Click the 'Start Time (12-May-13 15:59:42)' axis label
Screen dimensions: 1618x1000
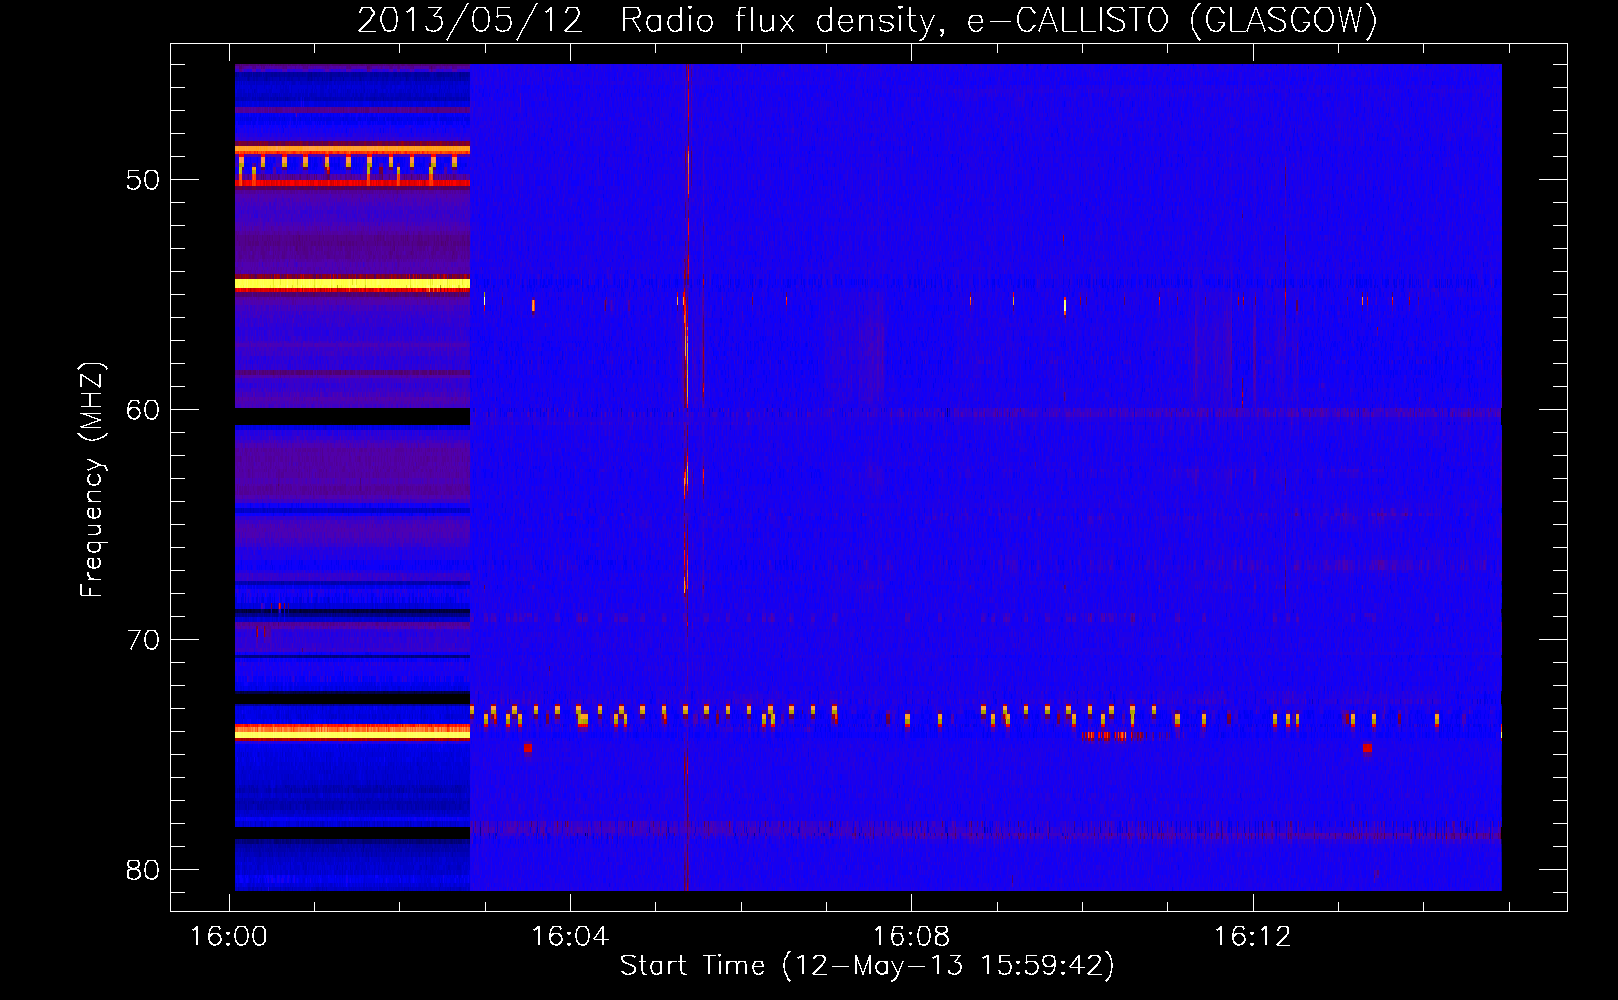(x=867, y=966)
